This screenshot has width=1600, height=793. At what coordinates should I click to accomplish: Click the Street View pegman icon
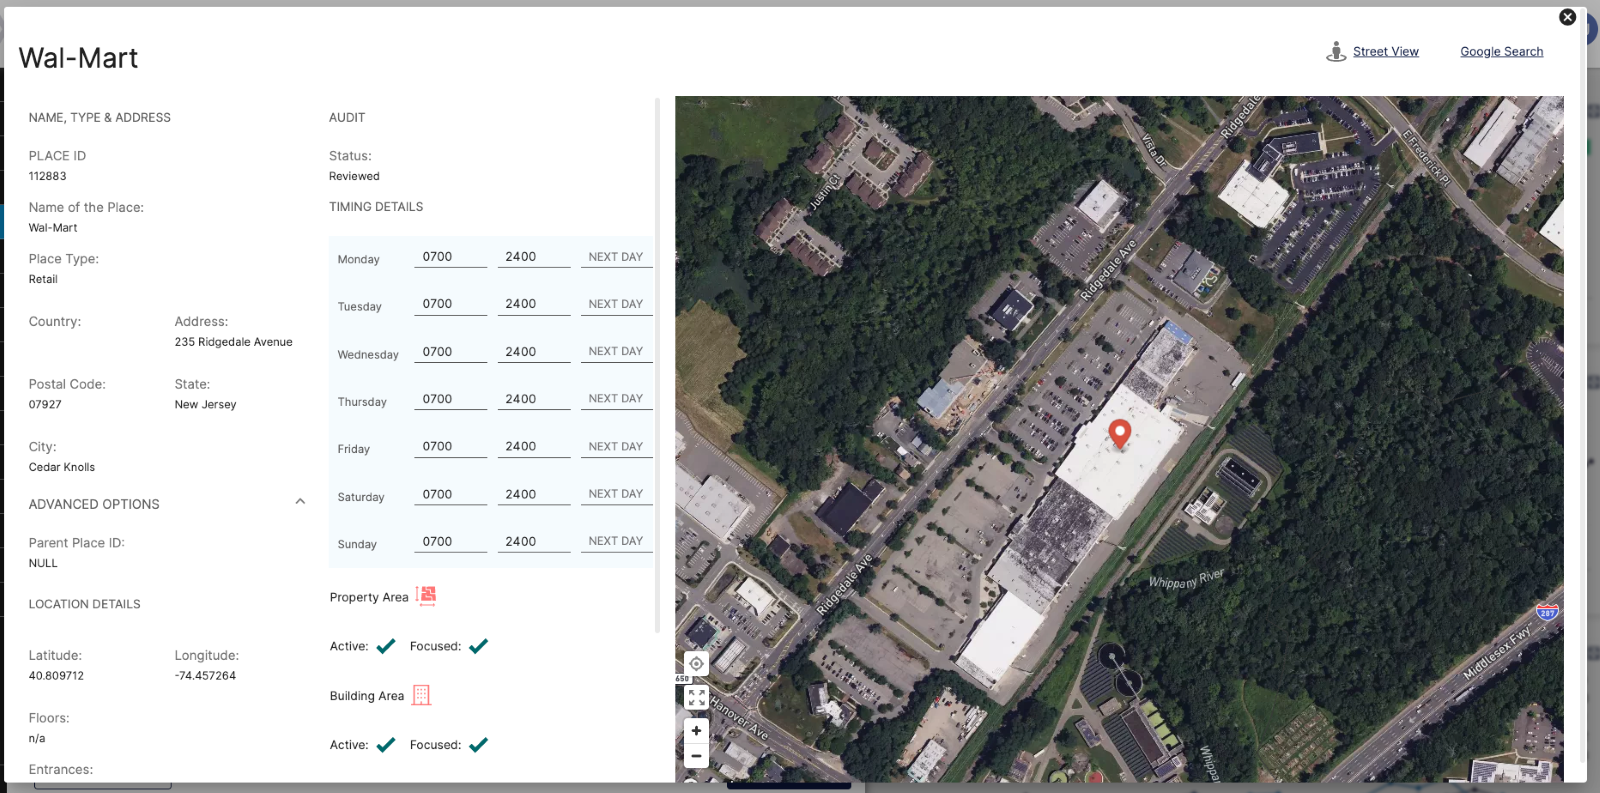[1336, 52]
